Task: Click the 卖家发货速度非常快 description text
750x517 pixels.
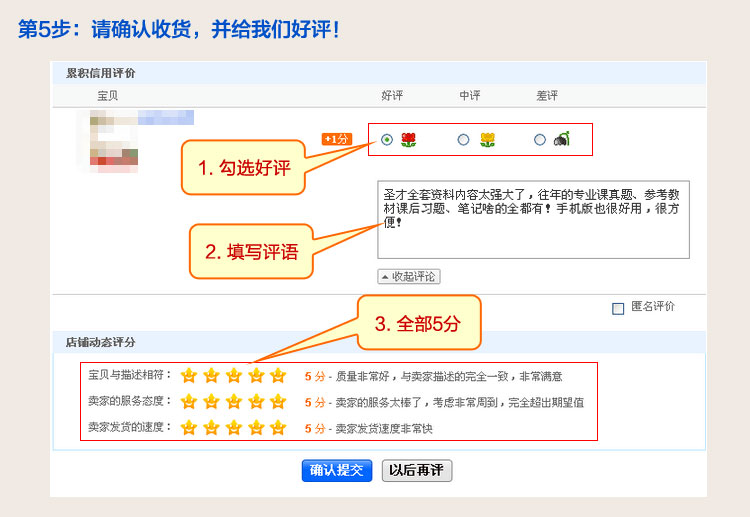Action: tap(384, 429)
